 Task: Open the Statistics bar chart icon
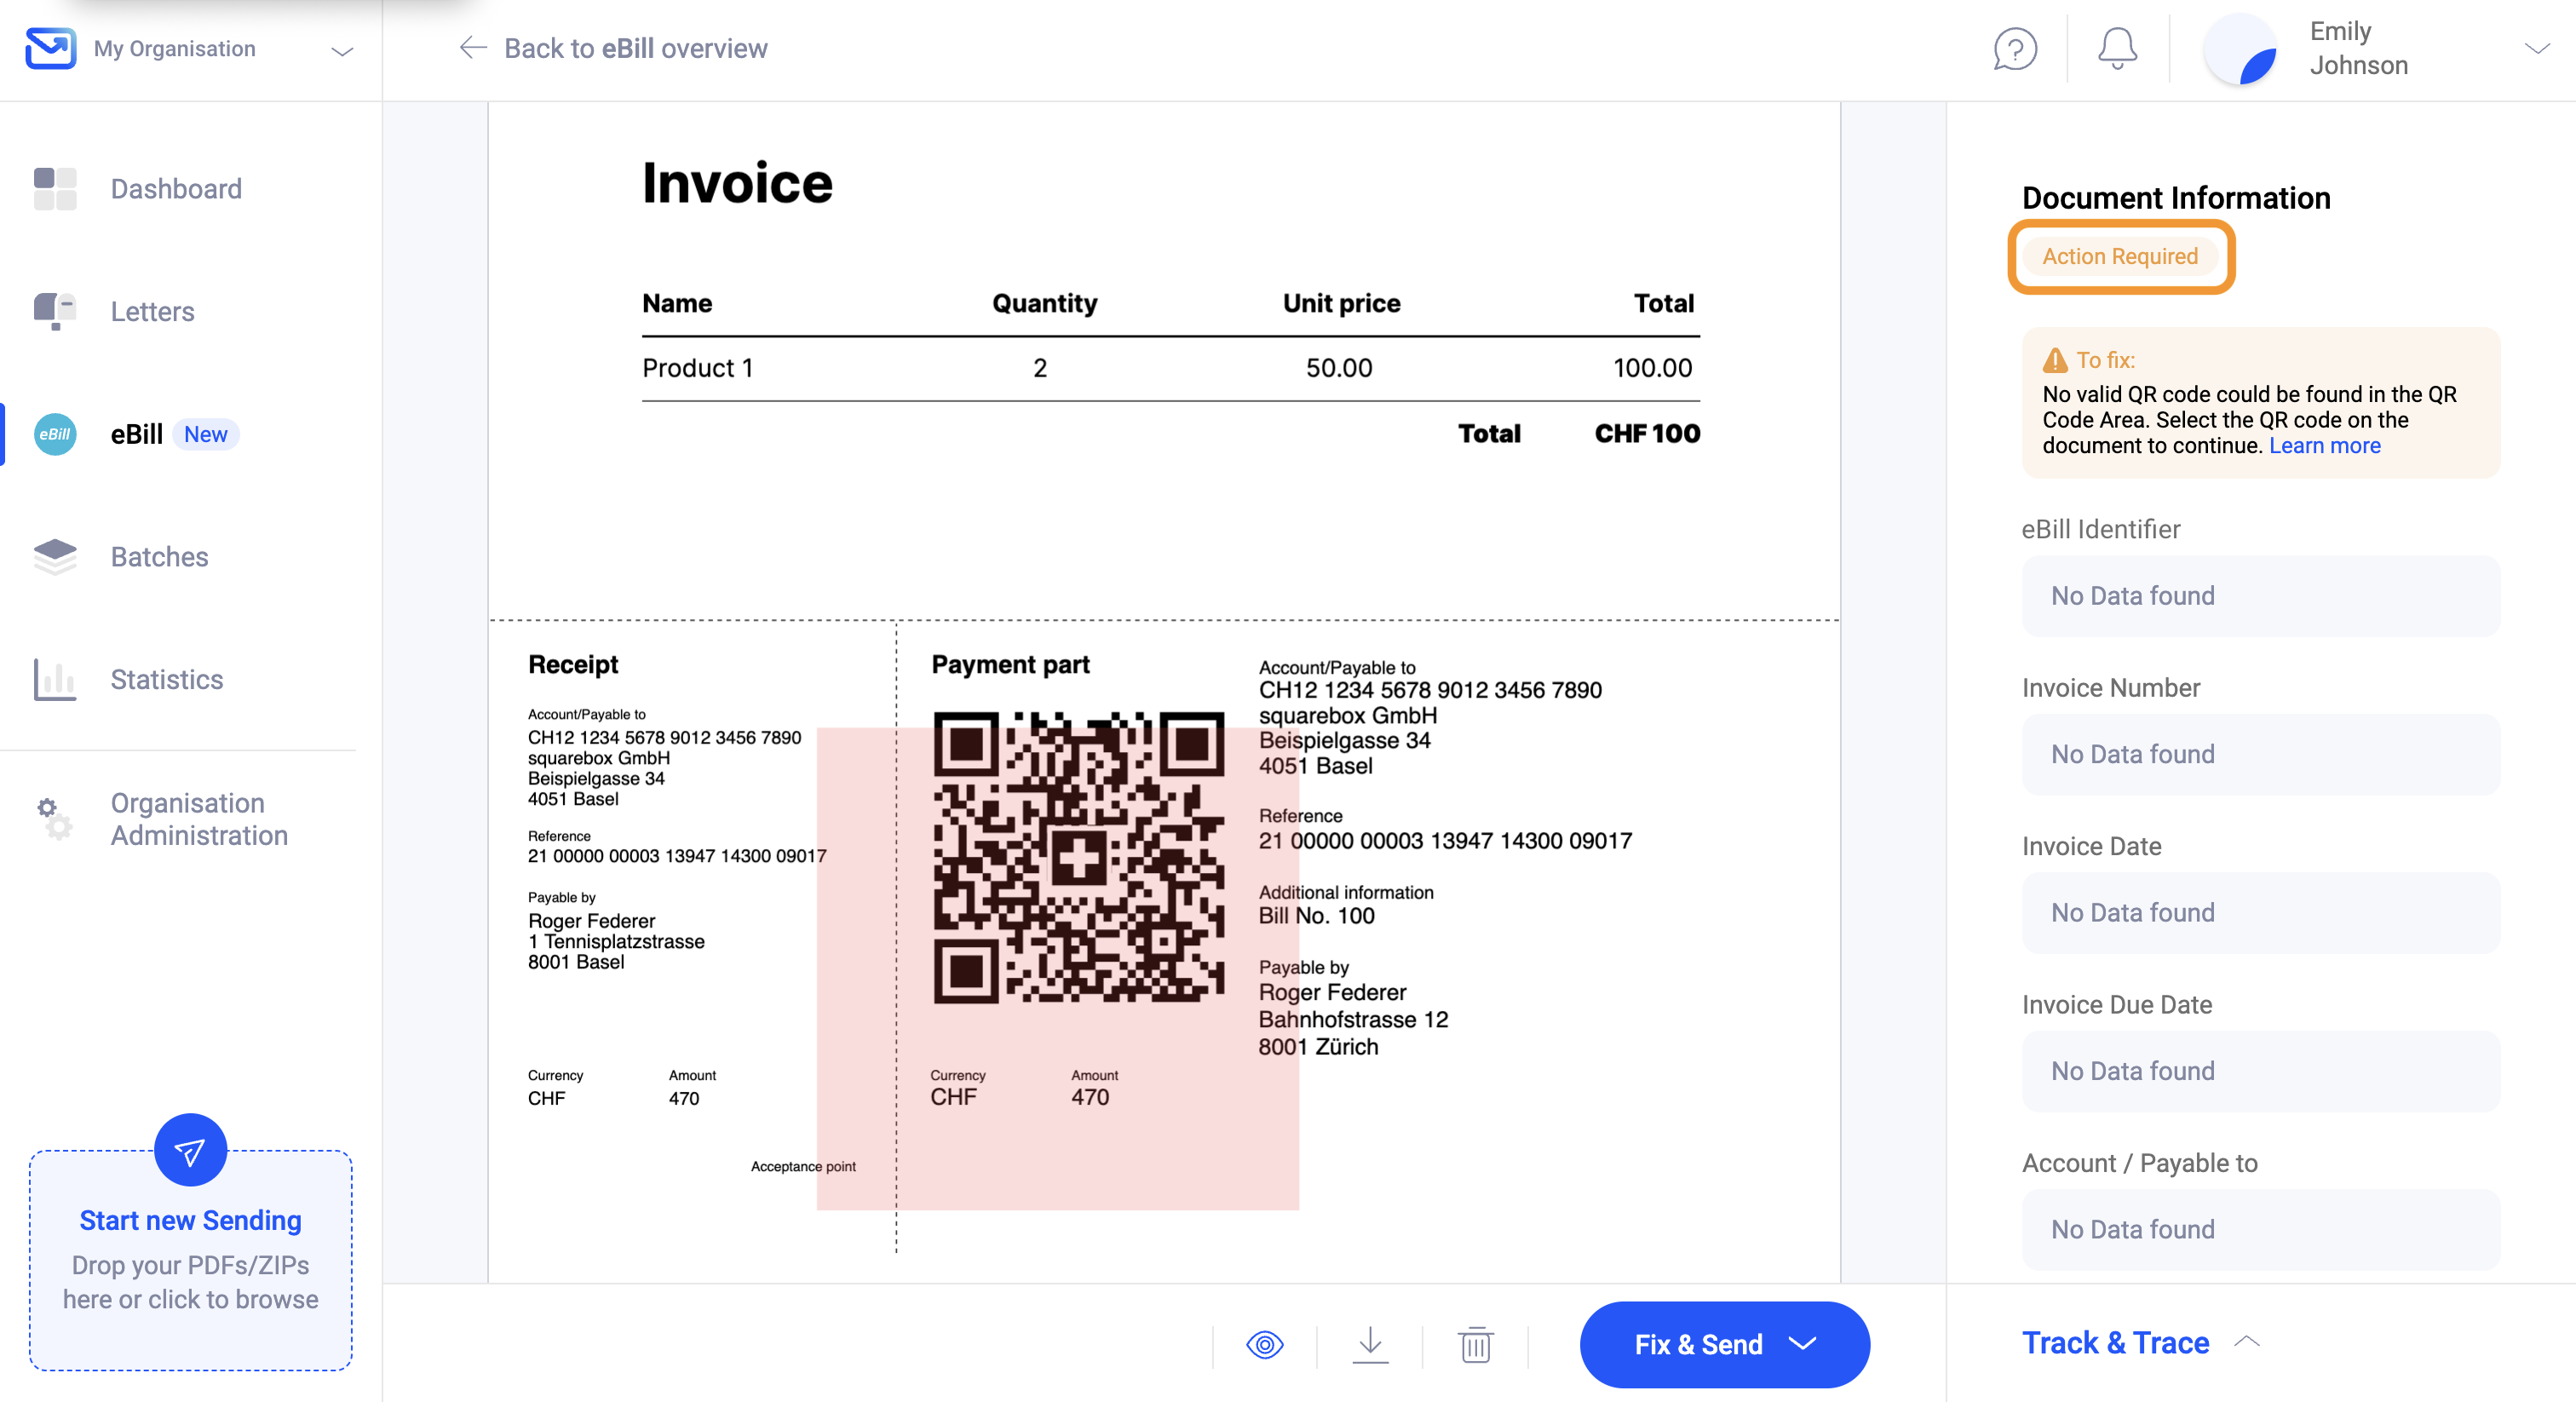tap(55, 679)
